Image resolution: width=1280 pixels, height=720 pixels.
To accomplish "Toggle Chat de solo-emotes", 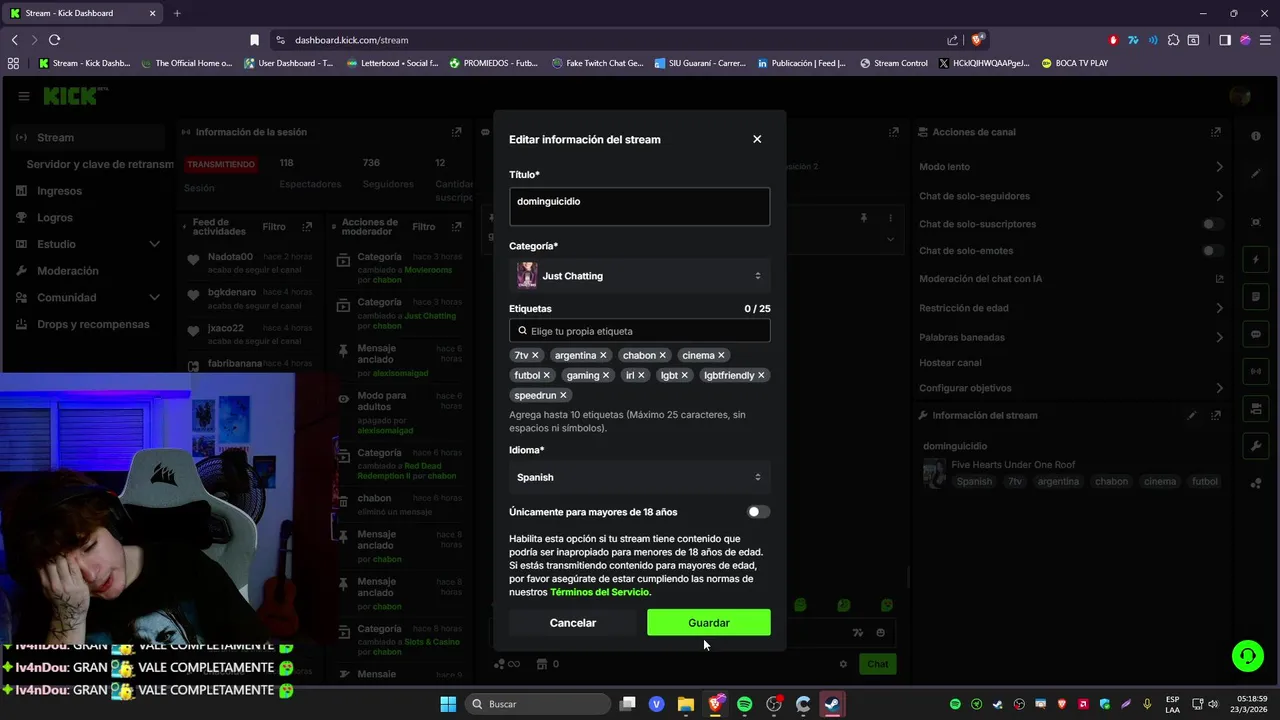I will (1212, 251).
